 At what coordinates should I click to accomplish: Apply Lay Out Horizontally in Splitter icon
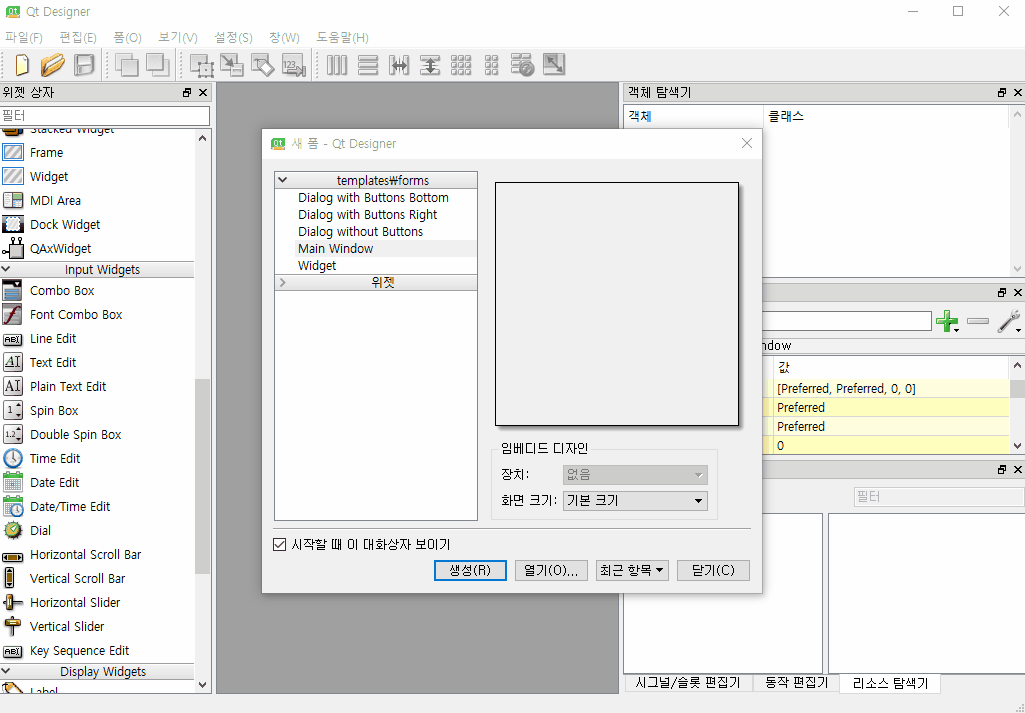click(x=399, y=65)
